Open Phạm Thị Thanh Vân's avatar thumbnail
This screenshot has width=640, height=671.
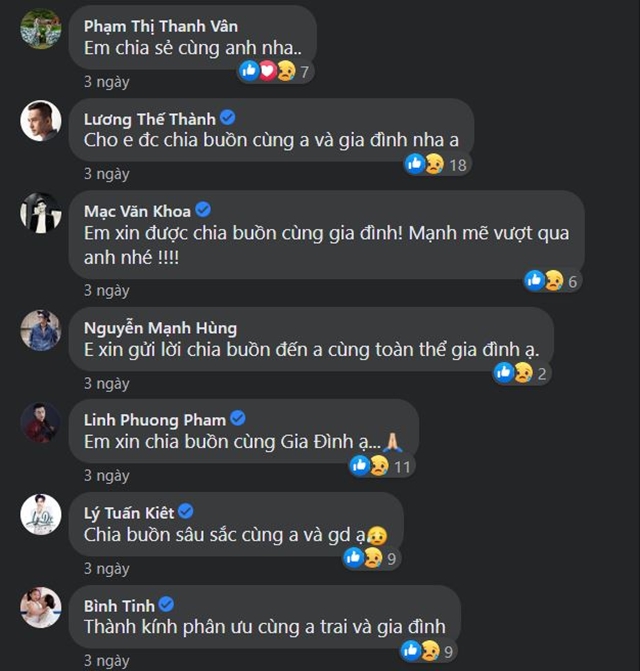point(41,28)
